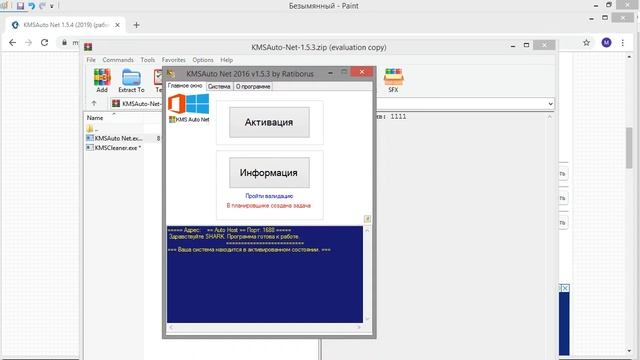Select the KMSAuto Net.exe file in WinRAR
640x360 pixels.
tap(114, 138)
